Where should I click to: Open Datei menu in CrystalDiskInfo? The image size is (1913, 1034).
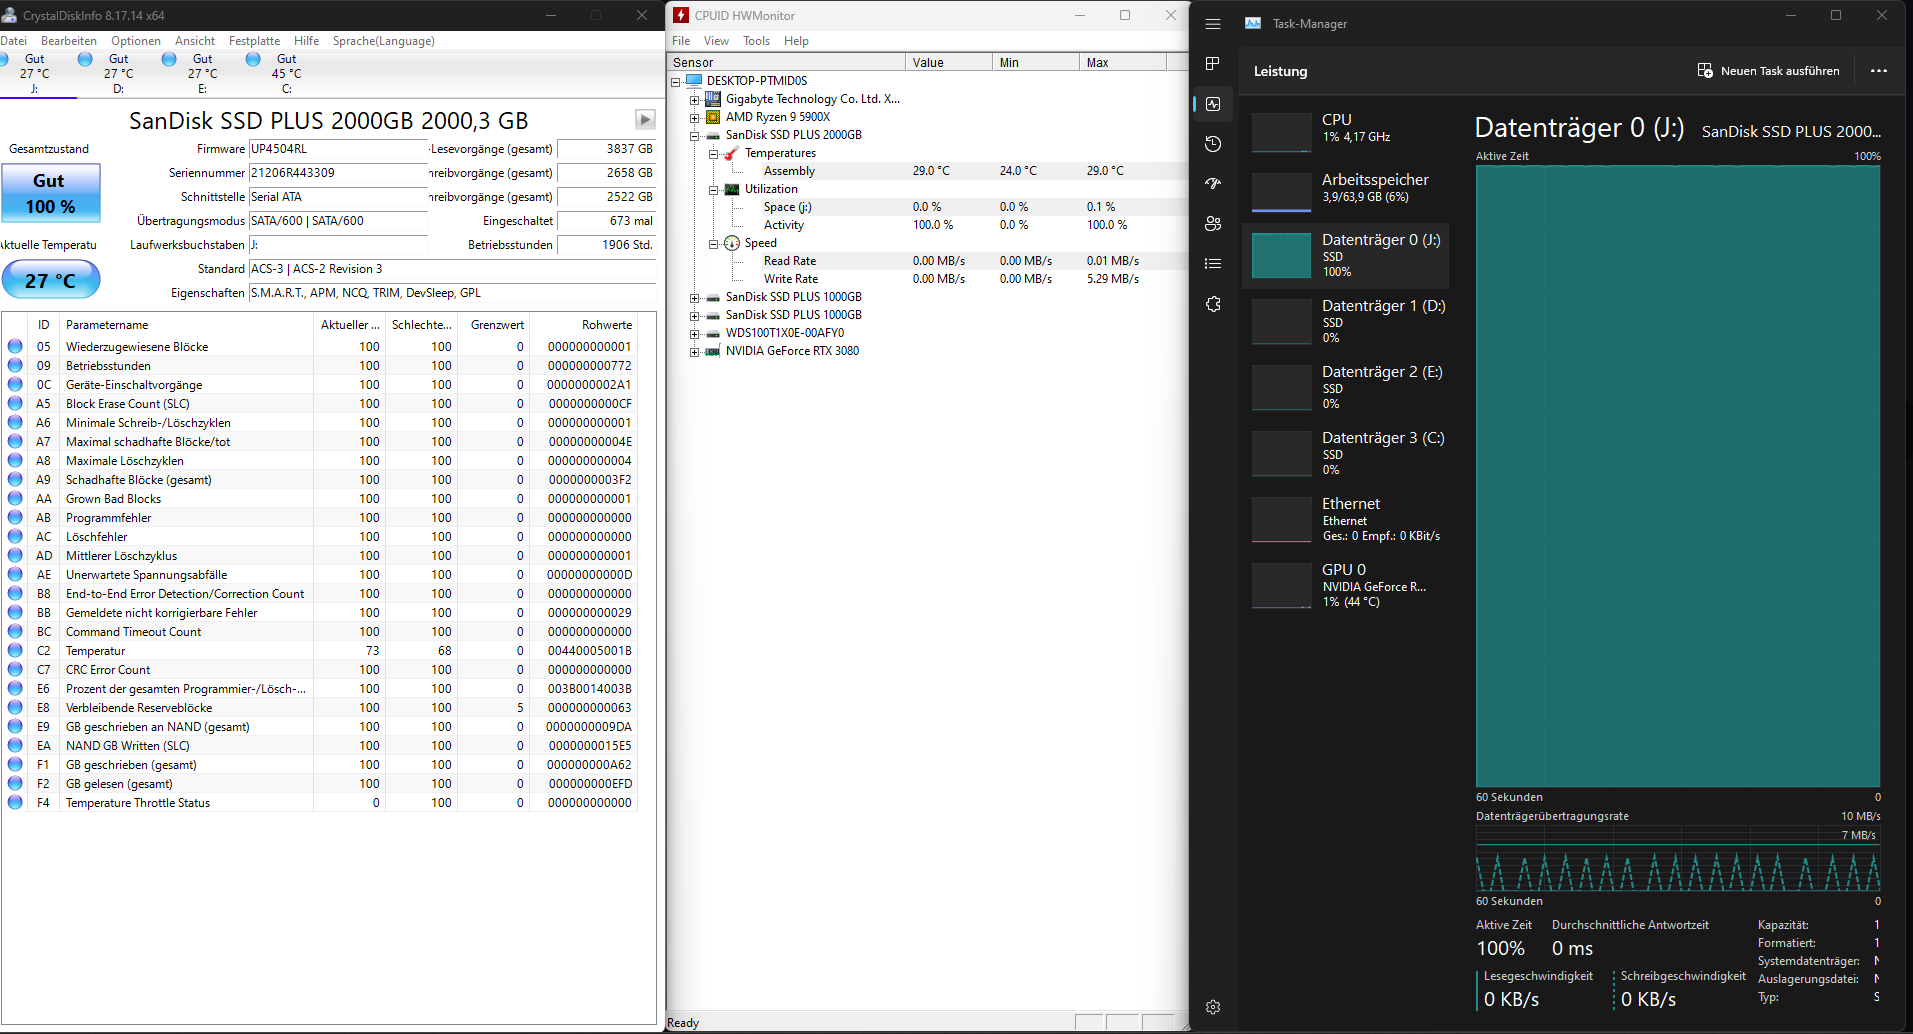[x=13, y=41]
